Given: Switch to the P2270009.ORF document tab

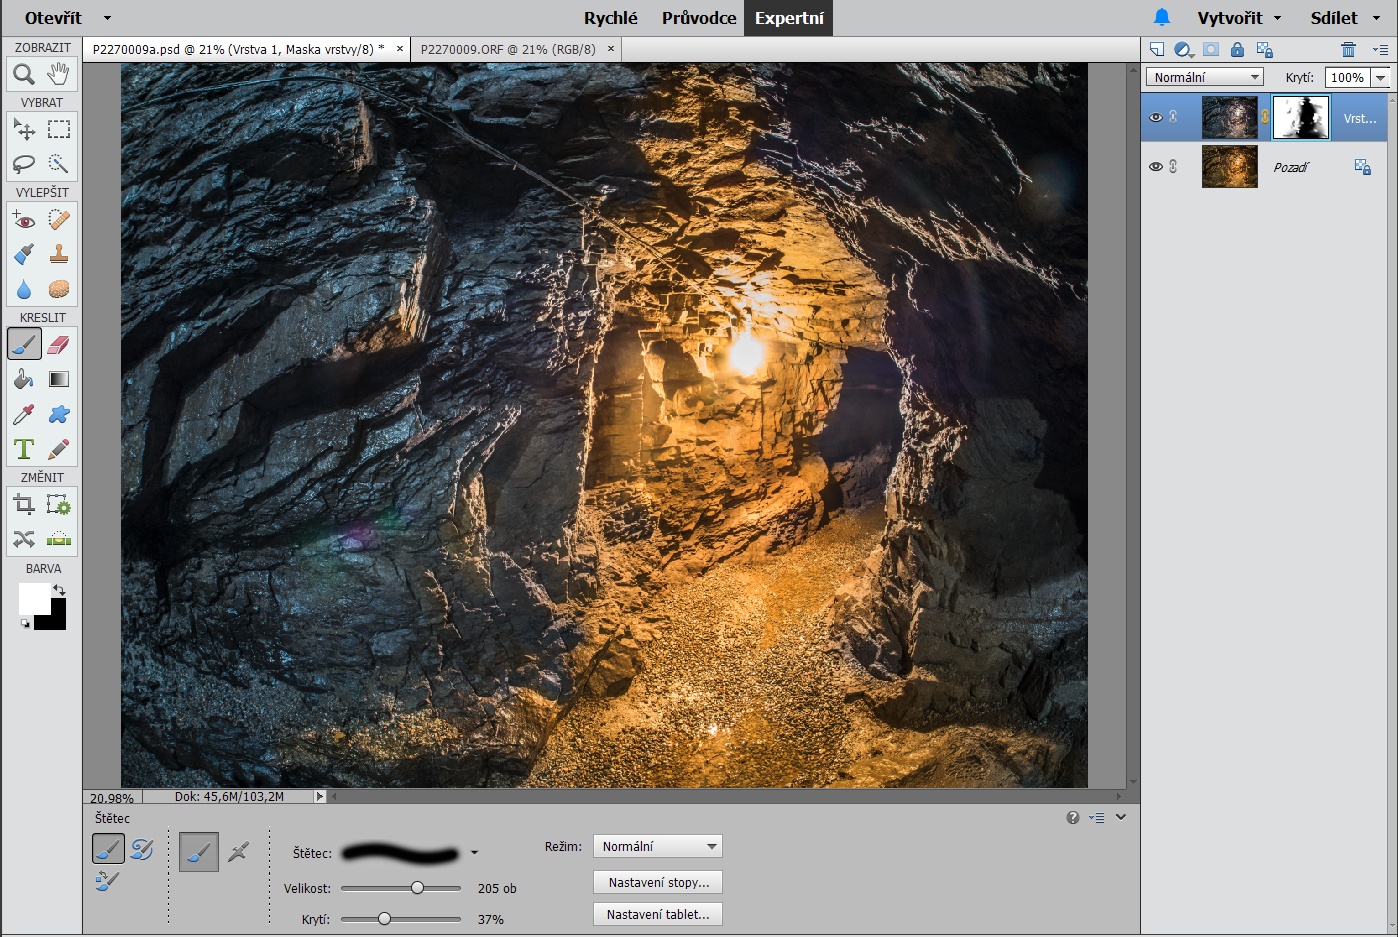Looking at the screenshot, I should tap(508, 49).
